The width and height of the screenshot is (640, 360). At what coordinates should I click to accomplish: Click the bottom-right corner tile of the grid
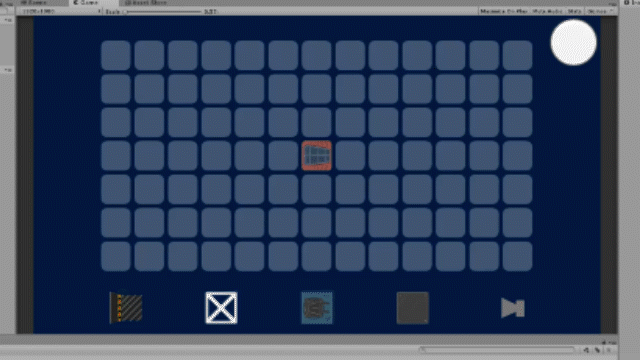click(517, 256)
